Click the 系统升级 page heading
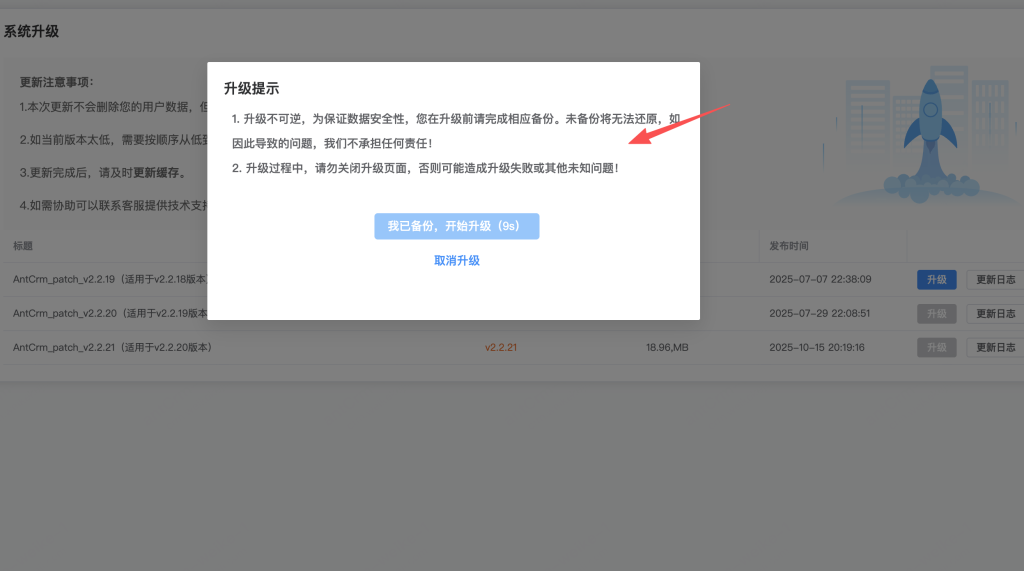The height and width of the screenshot is (571, 1024). coord(31,31)
